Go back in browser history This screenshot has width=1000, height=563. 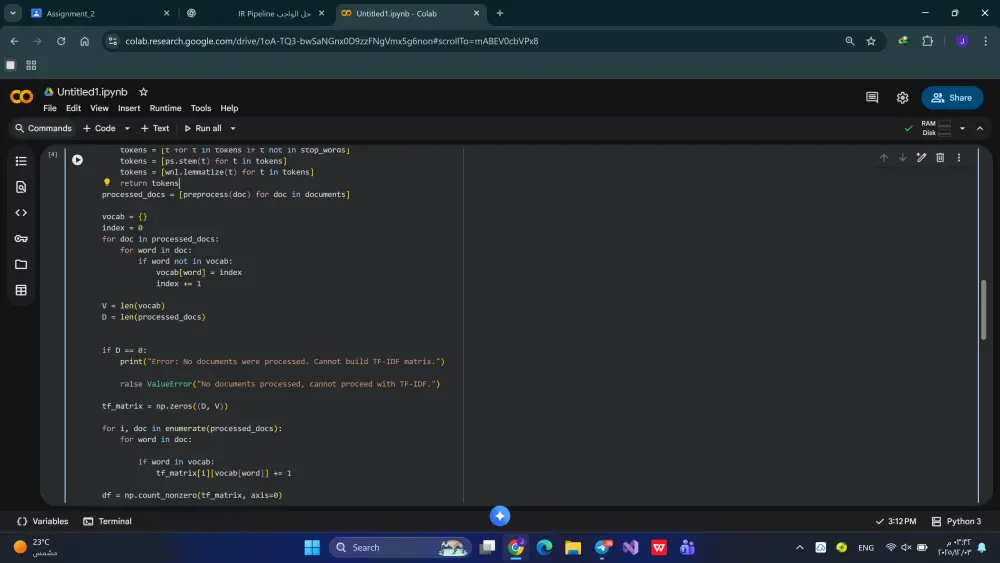point(14,41)
